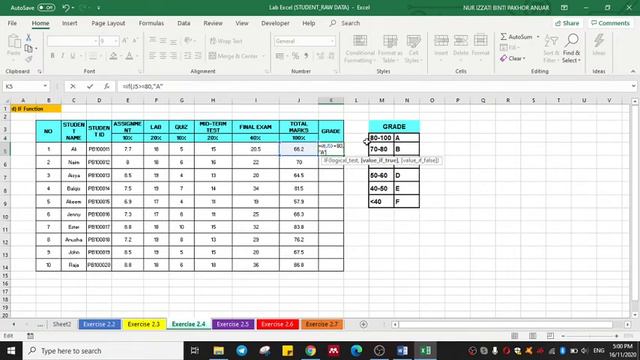Open Find & Select menu
This screenshot has width=640, height=360.
[571, 49]
